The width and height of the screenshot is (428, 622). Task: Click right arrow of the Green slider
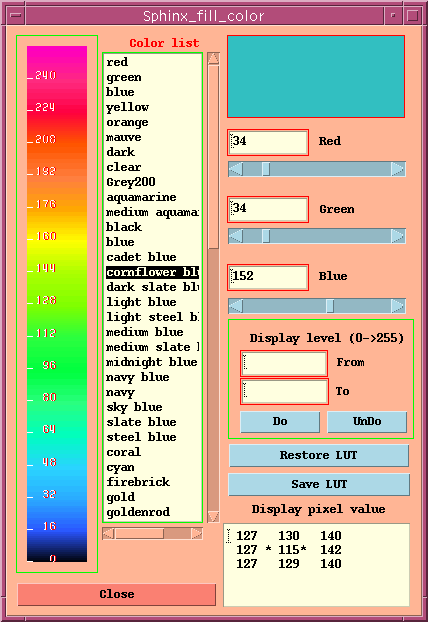pyautogui.click(x=398, y=236)
